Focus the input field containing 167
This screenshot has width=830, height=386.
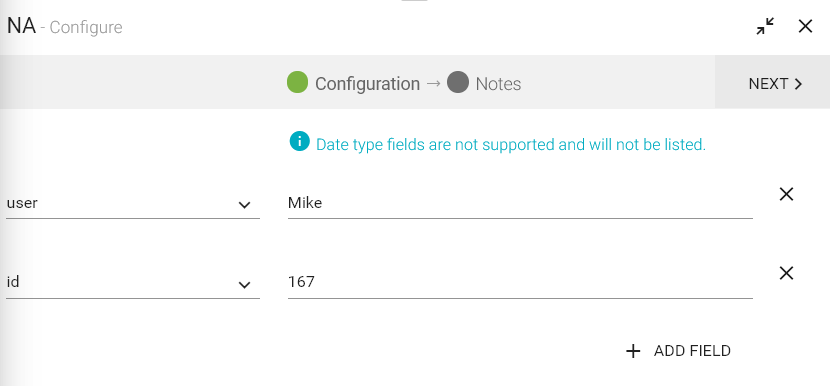point(520,283)
